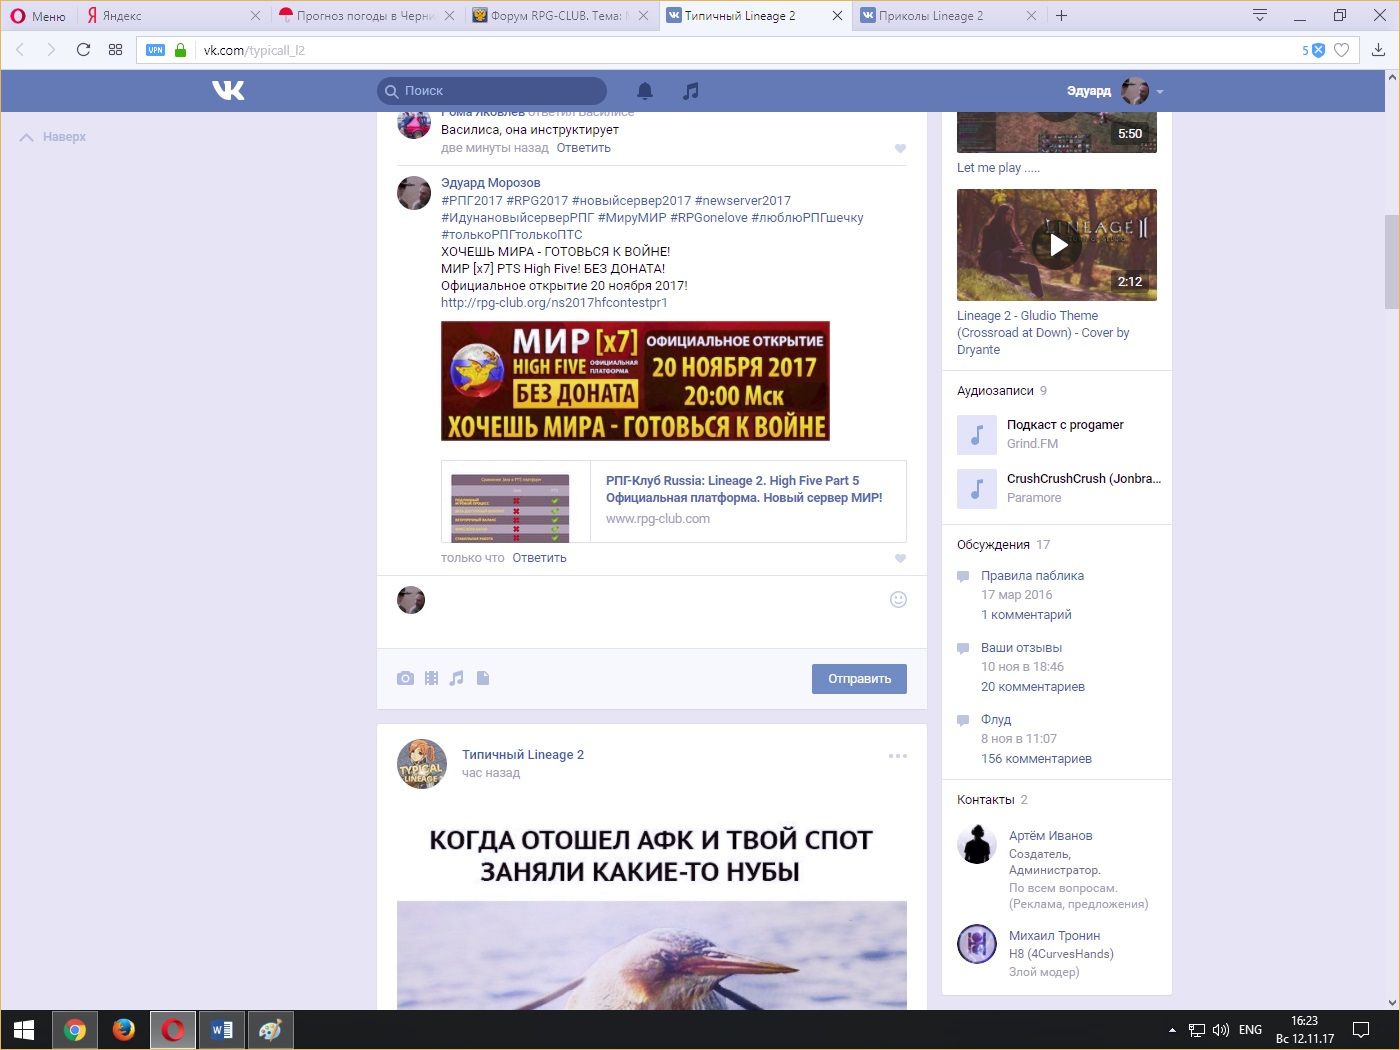Switch to Форум RPG-CLUB tab

click(560, 15)
